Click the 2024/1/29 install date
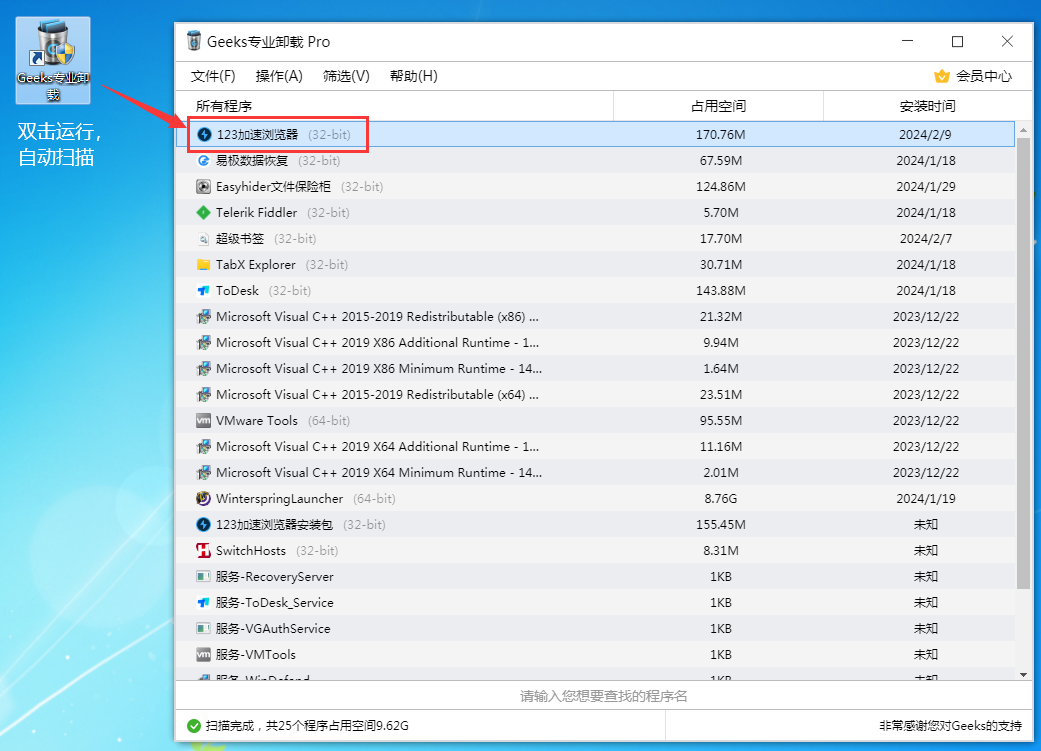The width and height of the screenshot is (1041, 751). tap(926, 187)
